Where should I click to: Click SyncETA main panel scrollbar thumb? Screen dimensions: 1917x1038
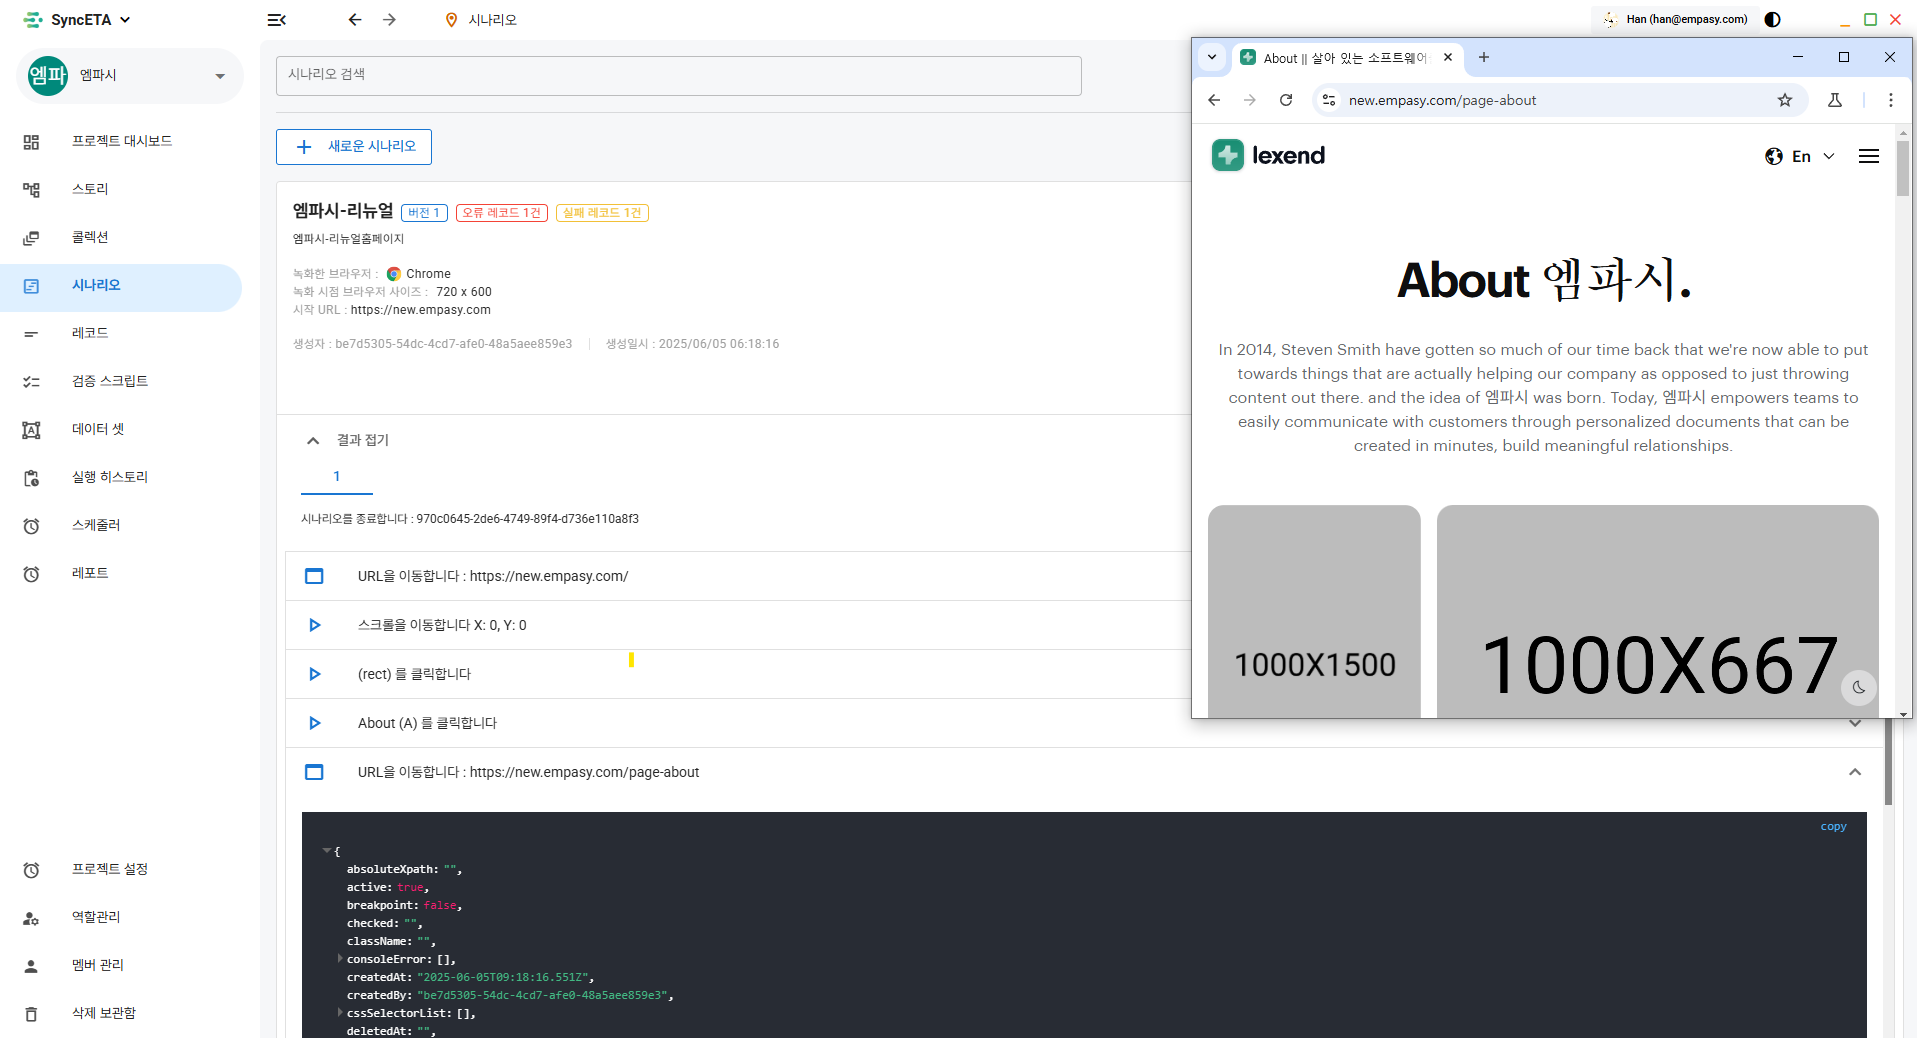tap(1888, 761)
